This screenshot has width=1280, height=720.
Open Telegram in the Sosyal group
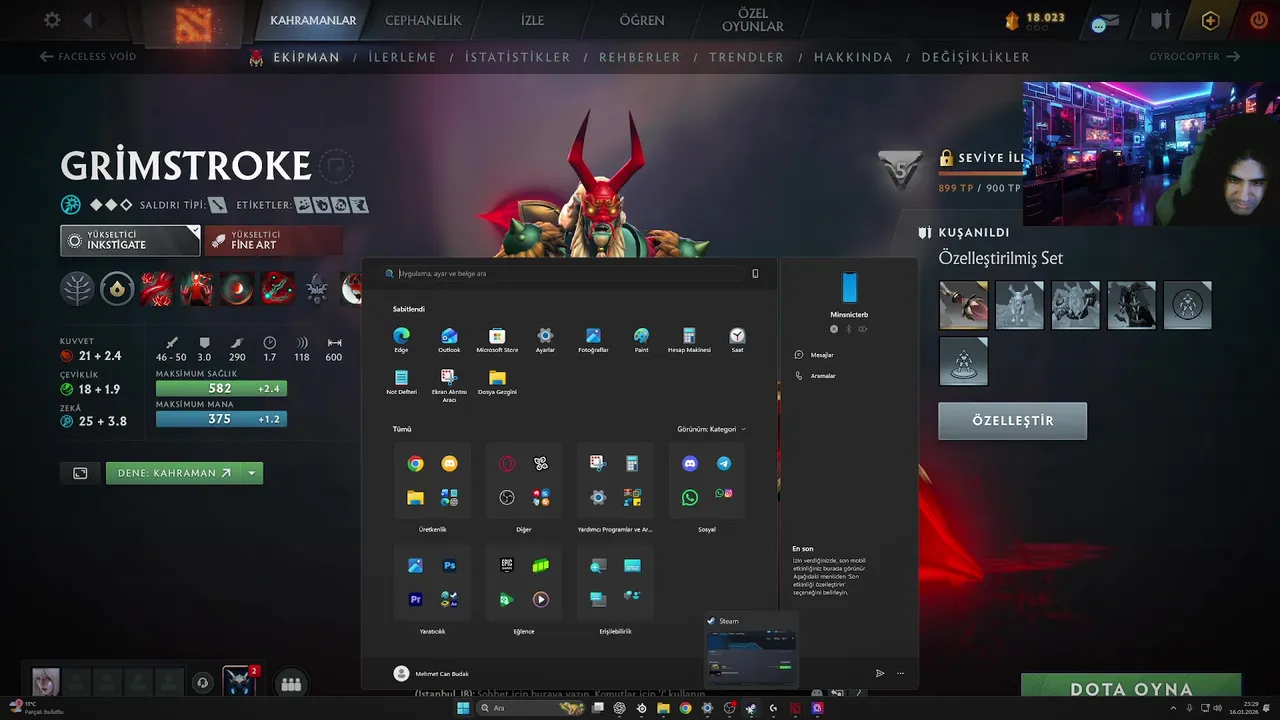tap(724, 464)
